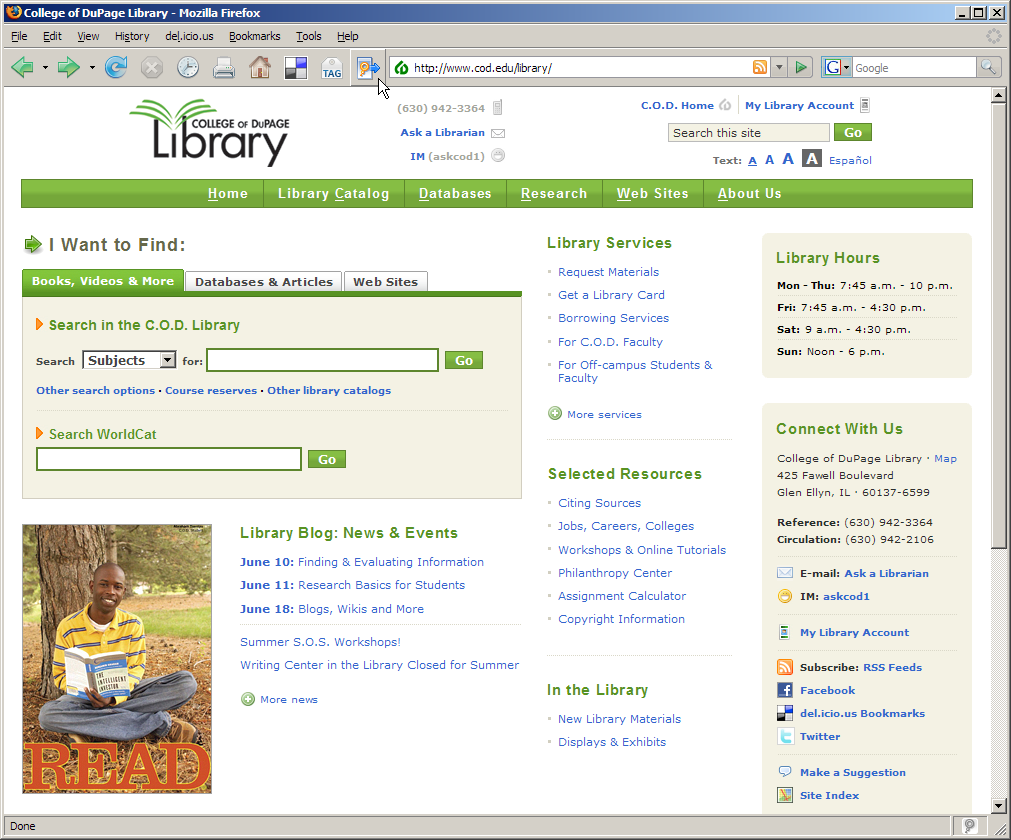Select the largest text size A
This screenshot has width=1011, height=840.
pos(812,159)
